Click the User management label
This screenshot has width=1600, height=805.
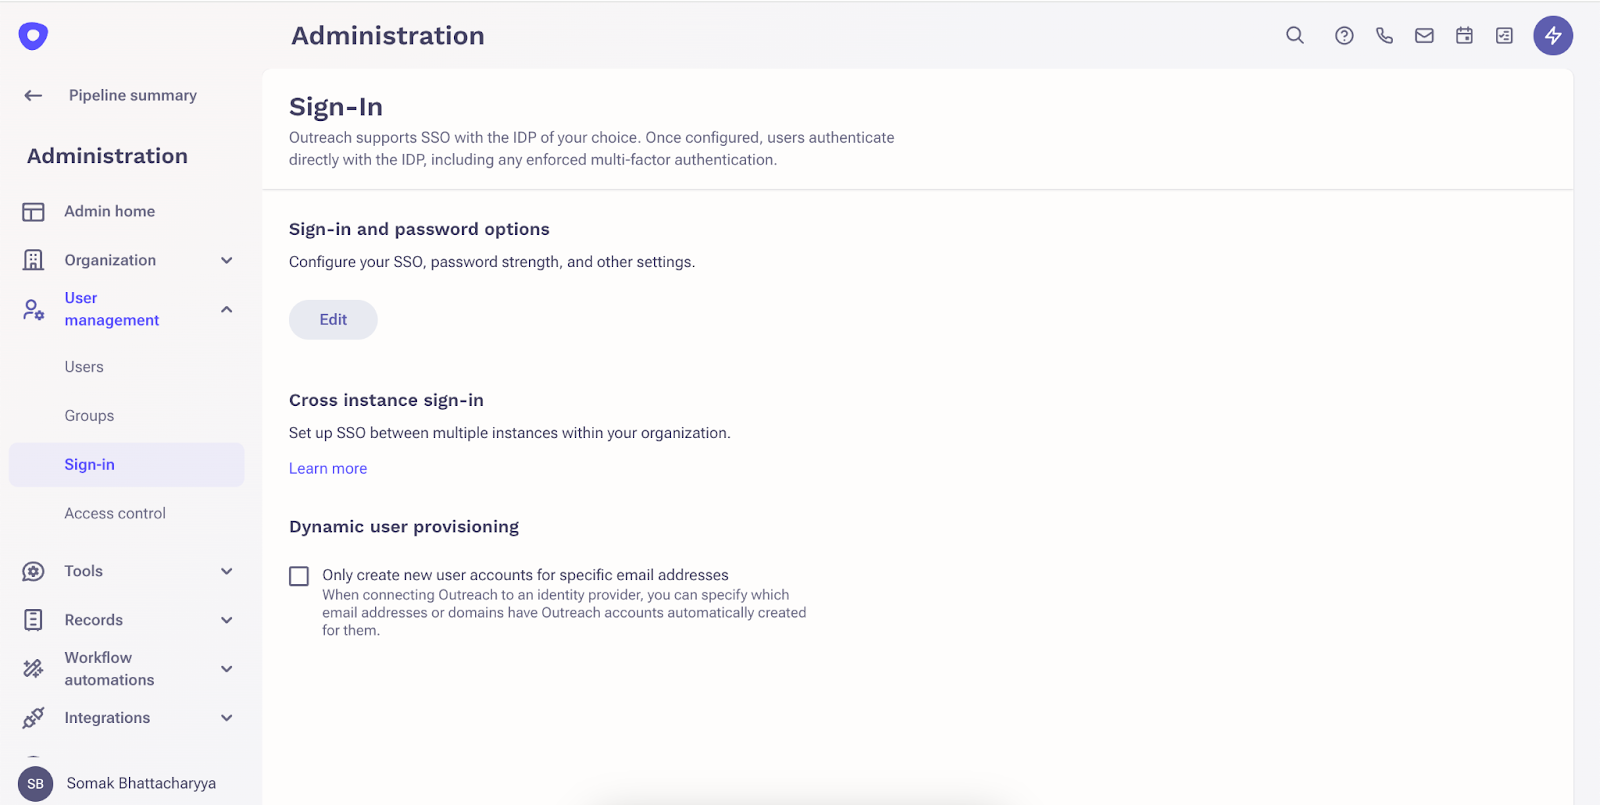(x=112, y=309)
